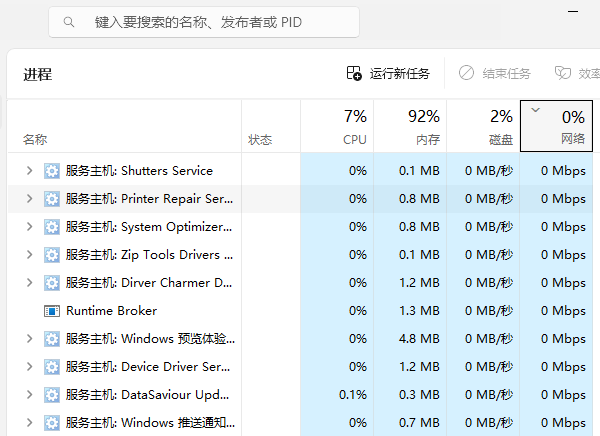Minimize the Task Manager window
600x436 pixels.
tap(573, 11)
